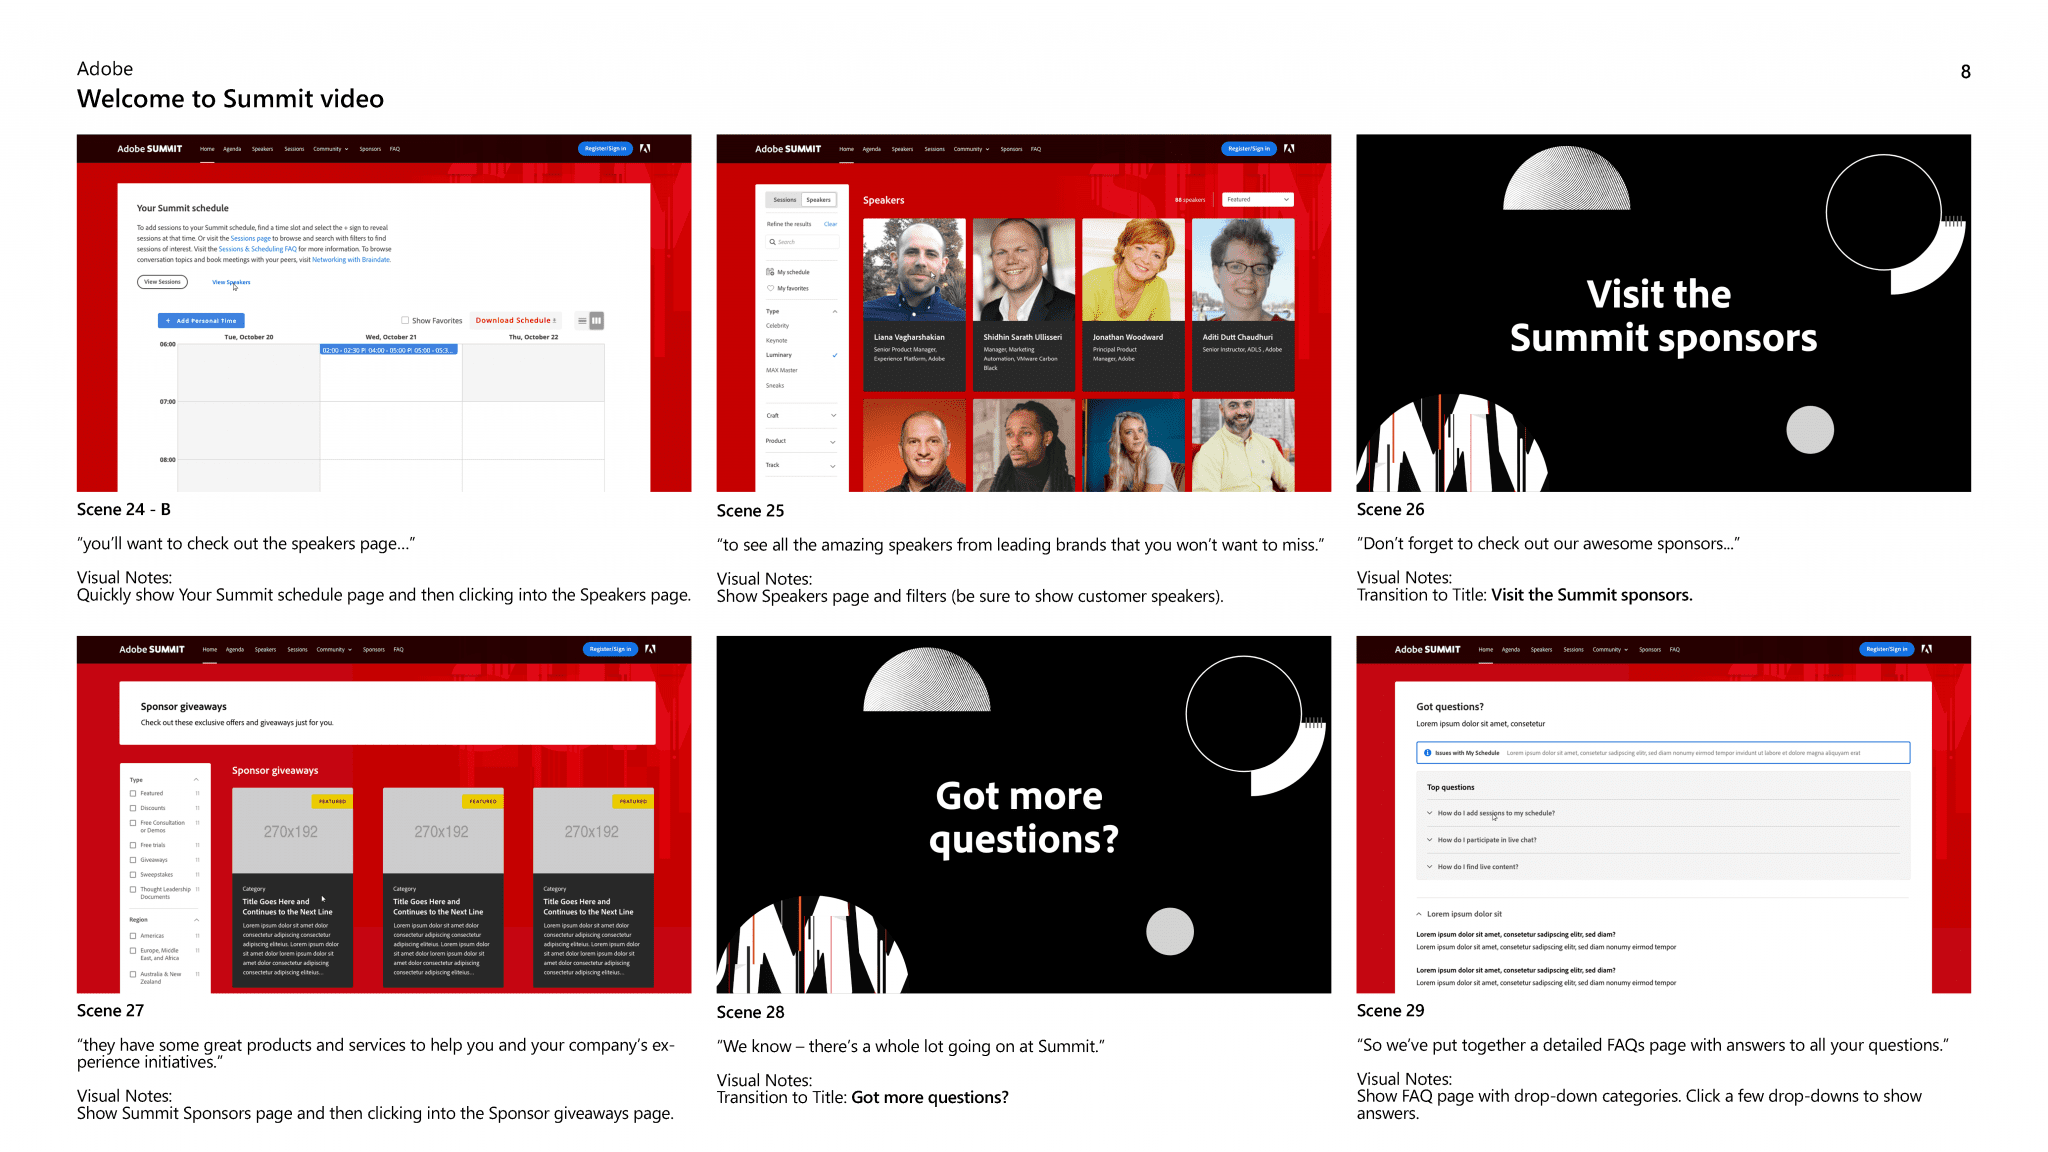
Task: Click 'Networking with Braindate' link in Scene 24-B
Action: [x=351, y=260]
